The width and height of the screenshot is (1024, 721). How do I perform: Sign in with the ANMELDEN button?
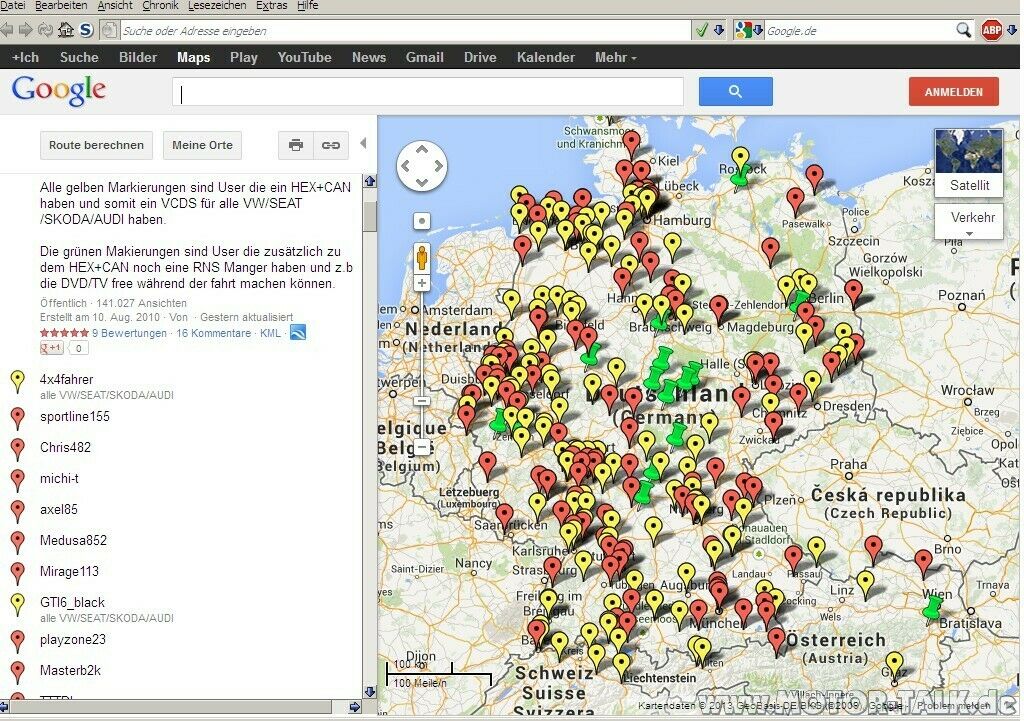coord(953,92)
